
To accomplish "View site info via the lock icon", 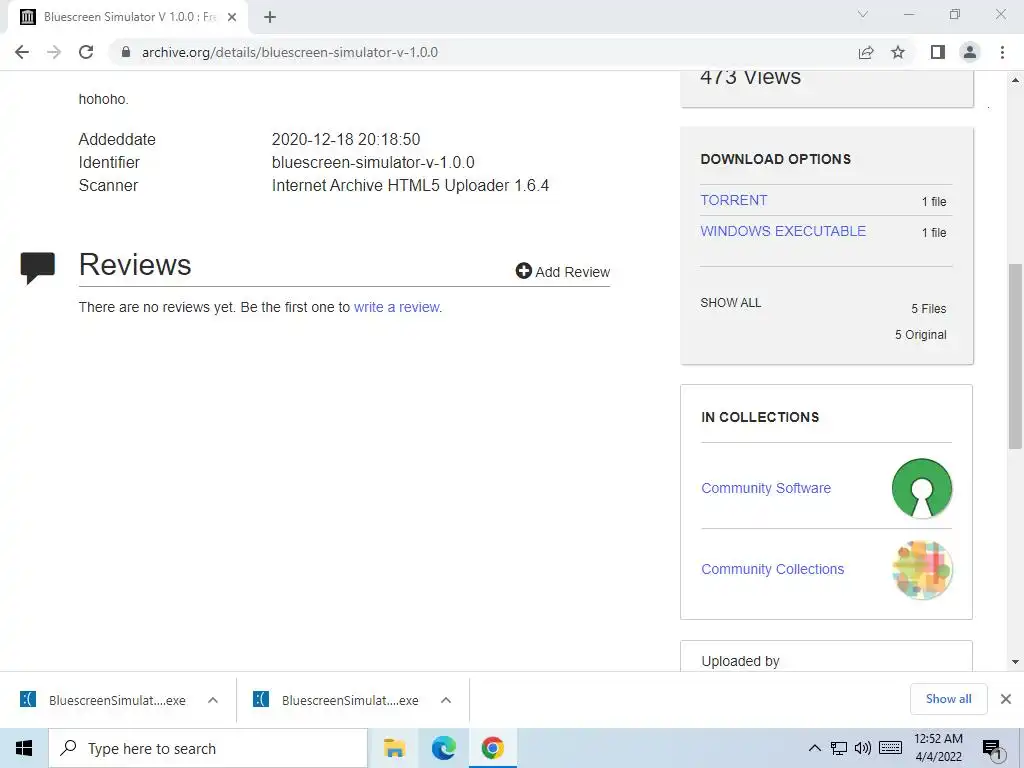I will [126, 52].
